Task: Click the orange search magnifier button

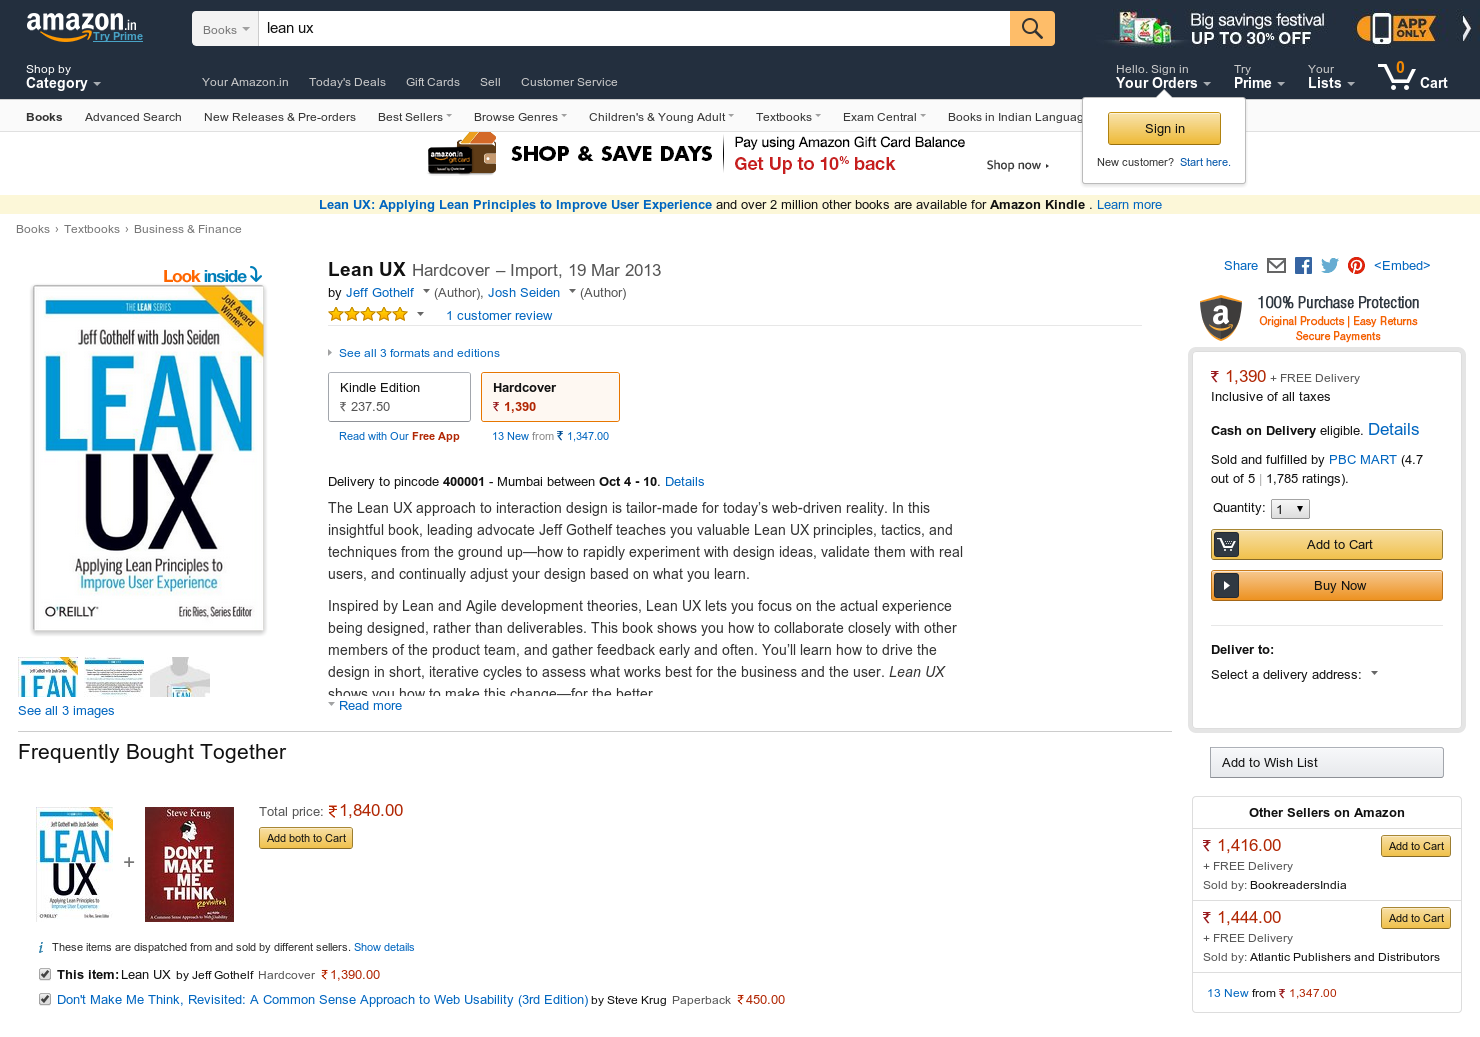Action: 1032,29
